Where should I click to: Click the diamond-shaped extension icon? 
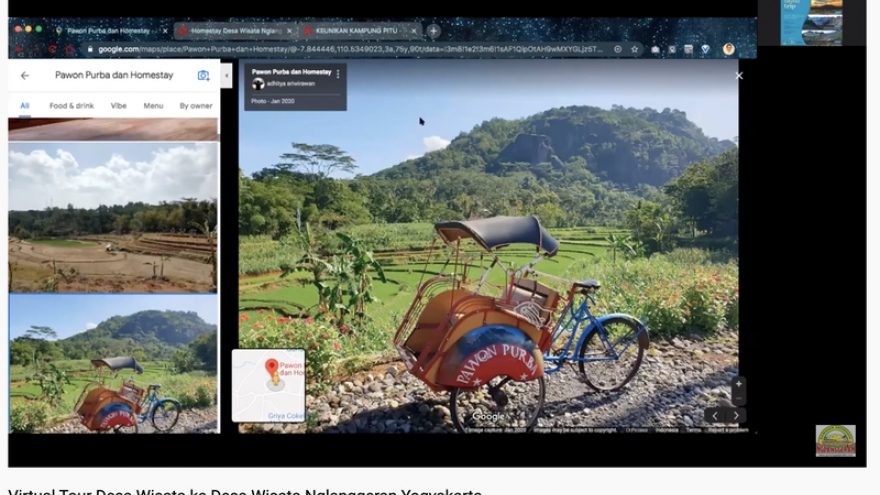705,49
